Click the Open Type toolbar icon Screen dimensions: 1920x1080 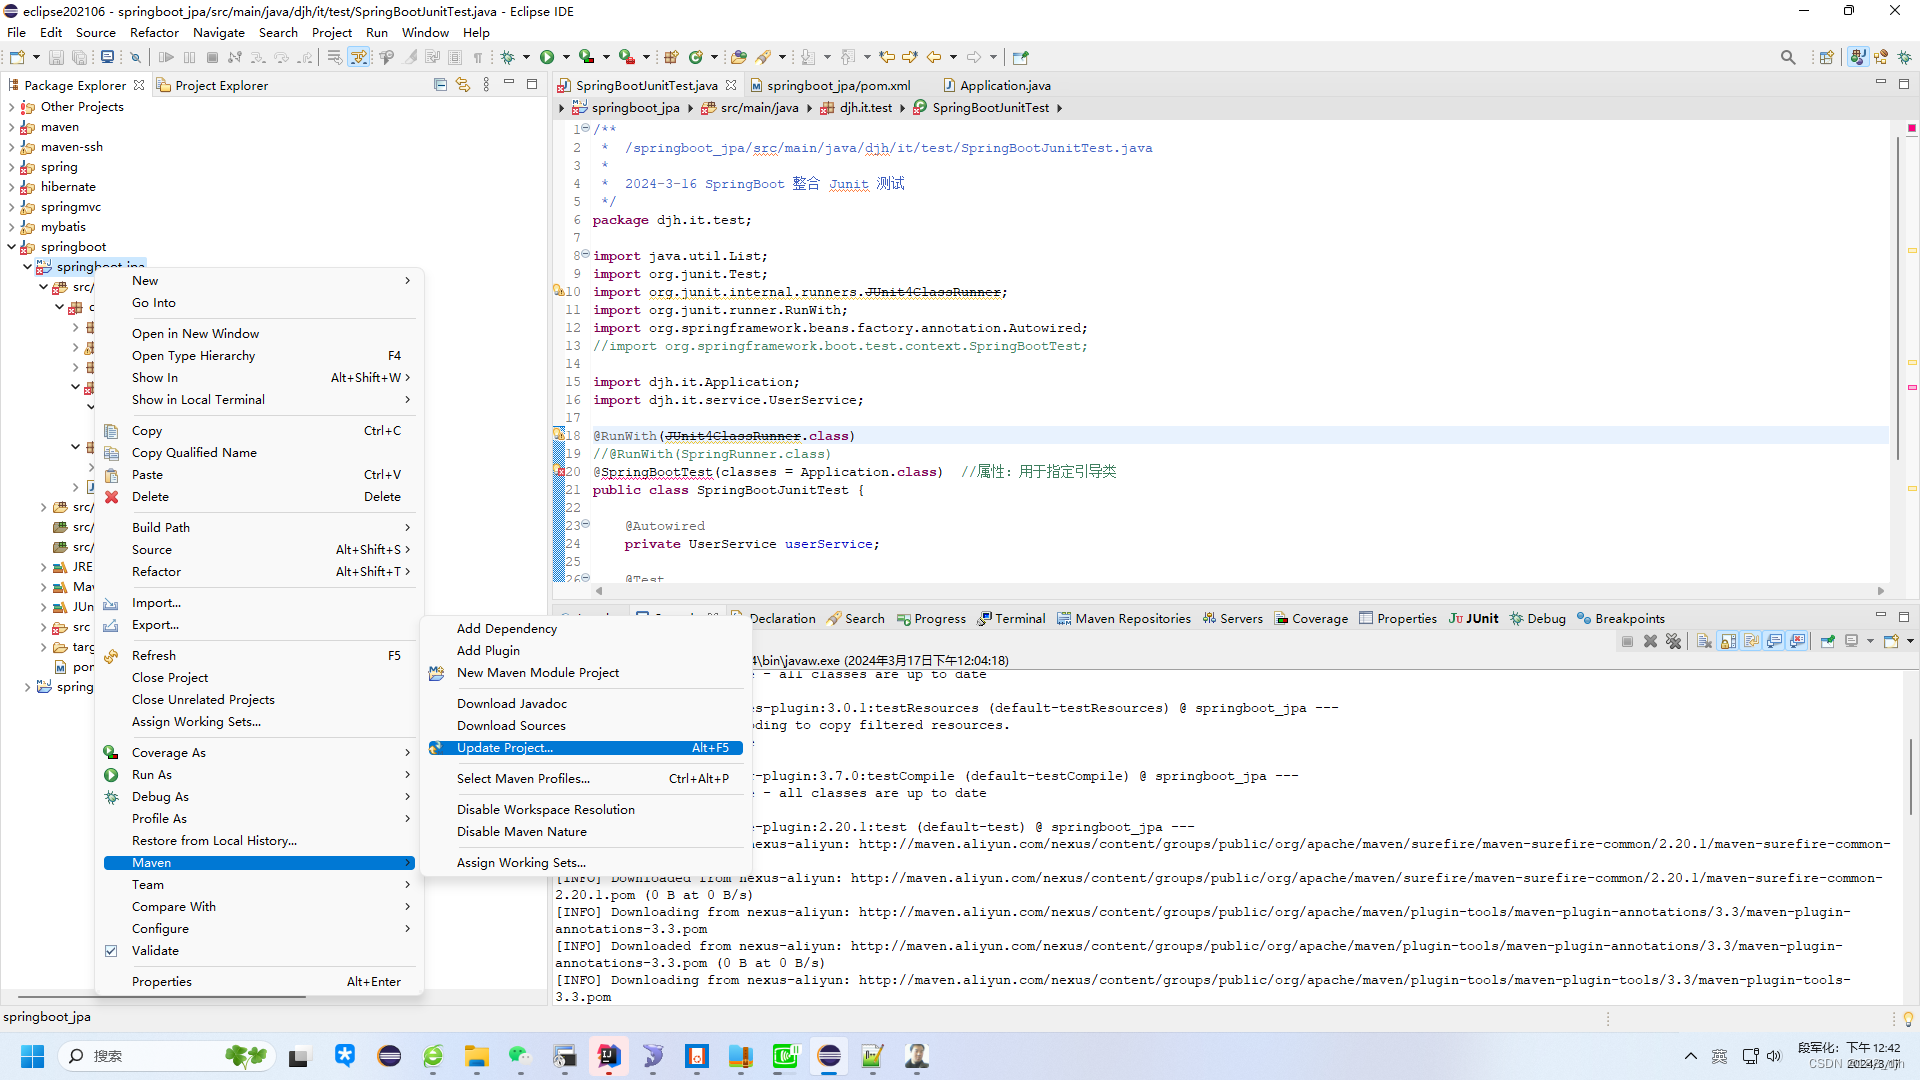(x=738, y=57)
